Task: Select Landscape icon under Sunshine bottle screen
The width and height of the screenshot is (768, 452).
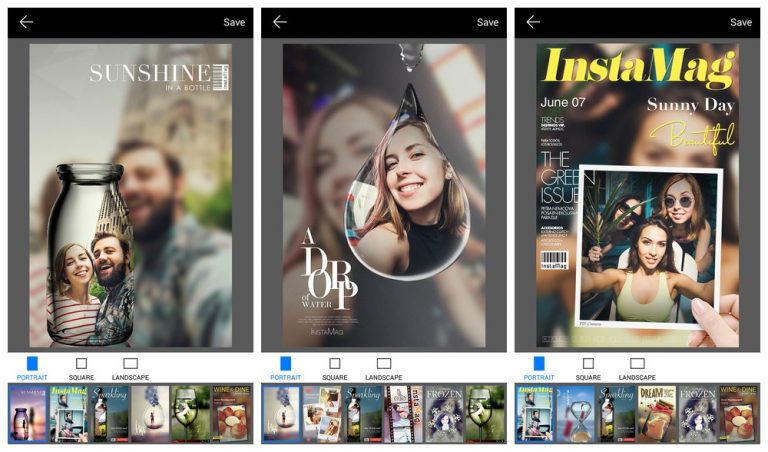Action: 130,363
